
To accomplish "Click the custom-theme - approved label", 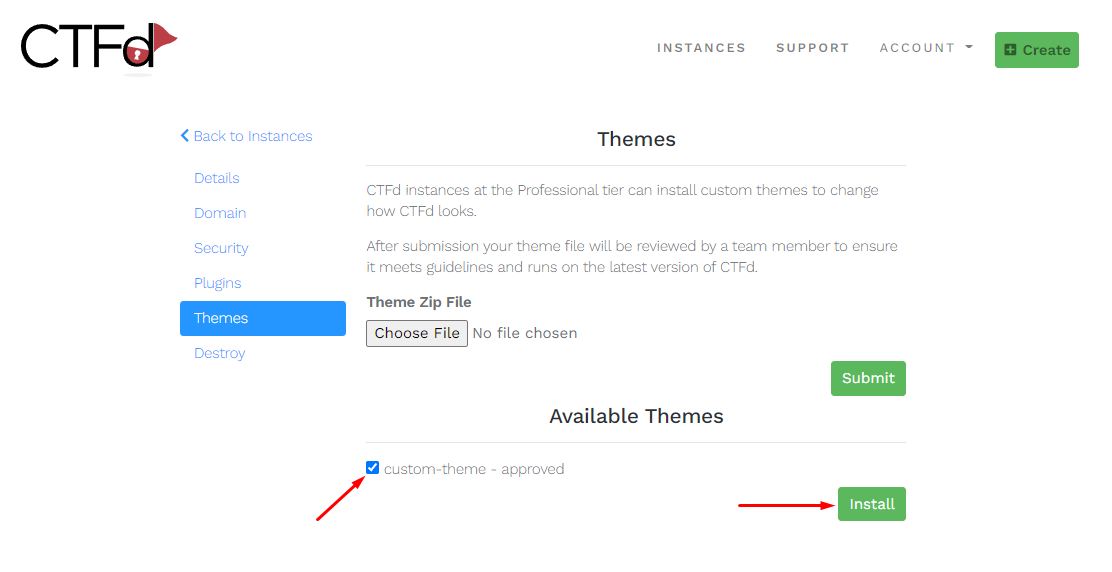I will (x=474, y=469).
